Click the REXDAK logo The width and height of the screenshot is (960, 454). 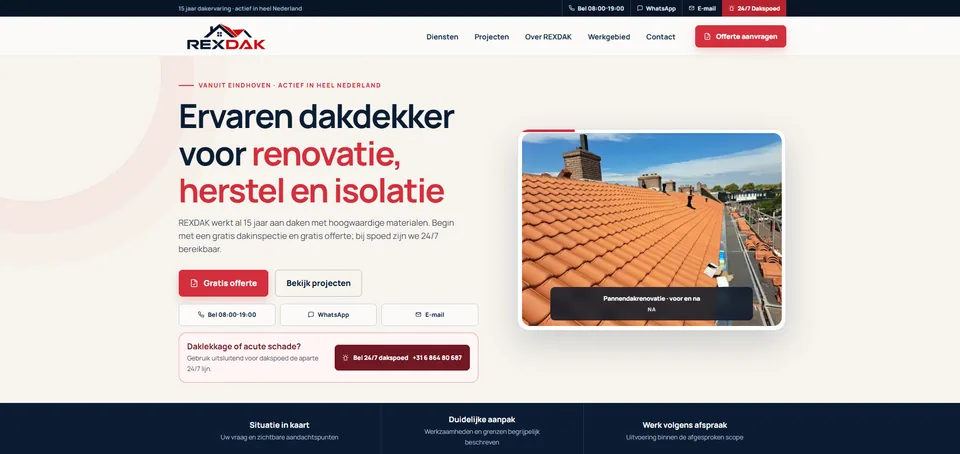pyautogui.click(x=226, y=37)
